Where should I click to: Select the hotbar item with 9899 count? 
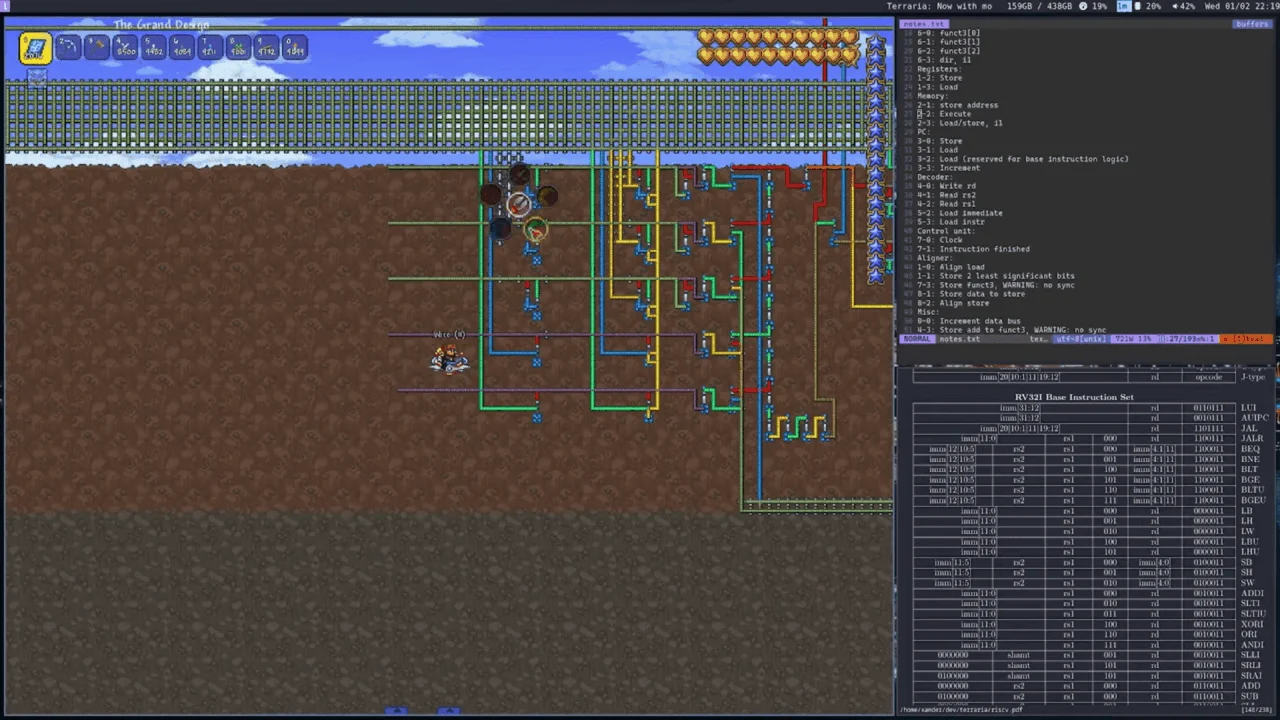coord(294,47)
